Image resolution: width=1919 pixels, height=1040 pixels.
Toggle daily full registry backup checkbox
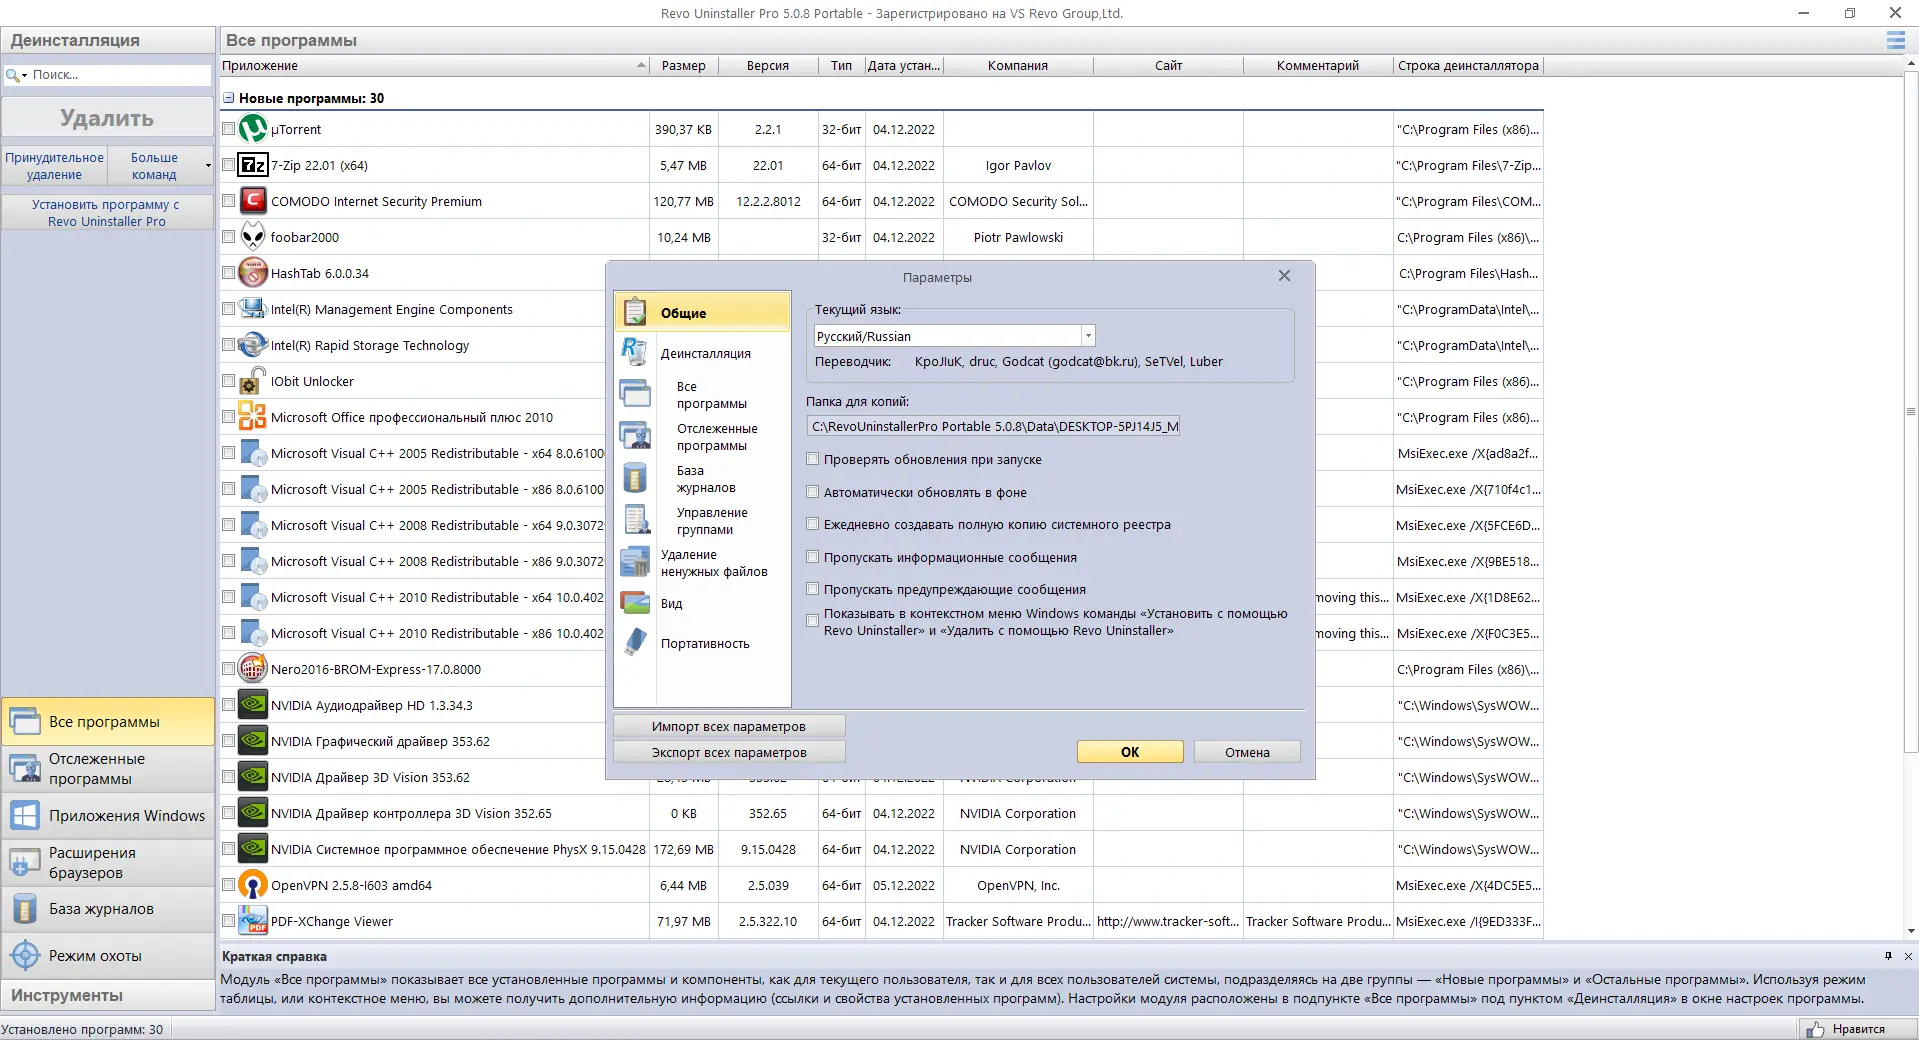pos(813,524)
